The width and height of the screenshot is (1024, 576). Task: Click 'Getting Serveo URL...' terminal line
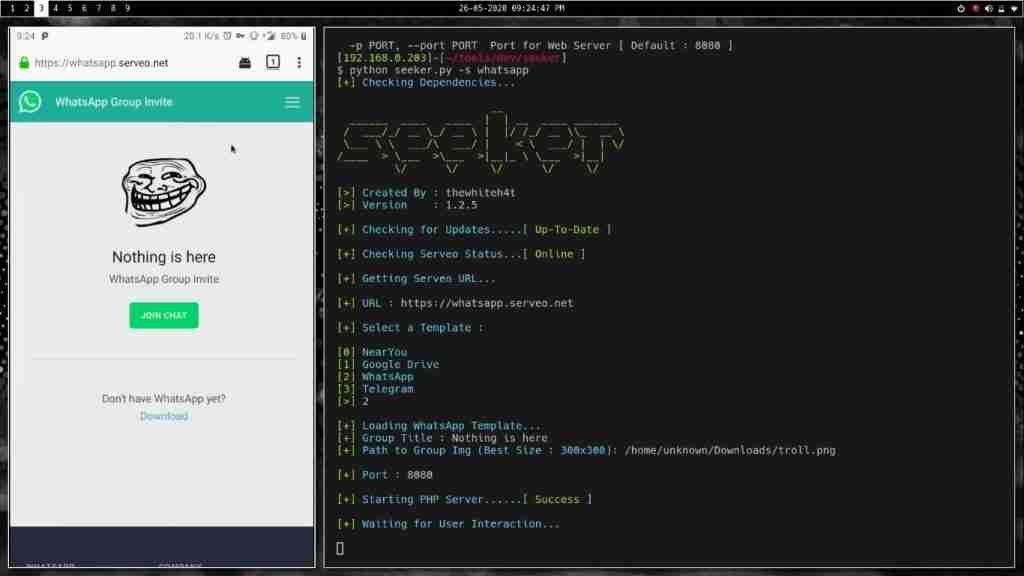click(x=417, y=279)
